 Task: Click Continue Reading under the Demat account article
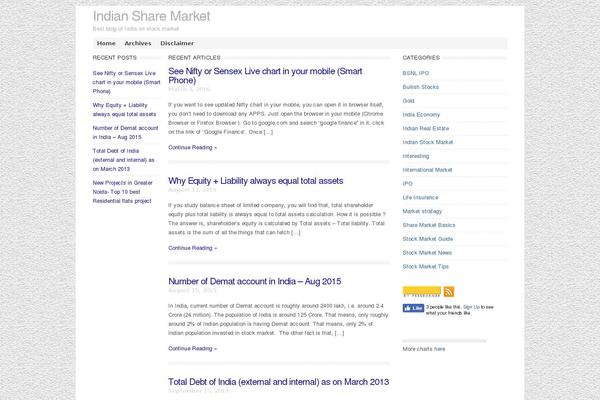pos(192,348)
